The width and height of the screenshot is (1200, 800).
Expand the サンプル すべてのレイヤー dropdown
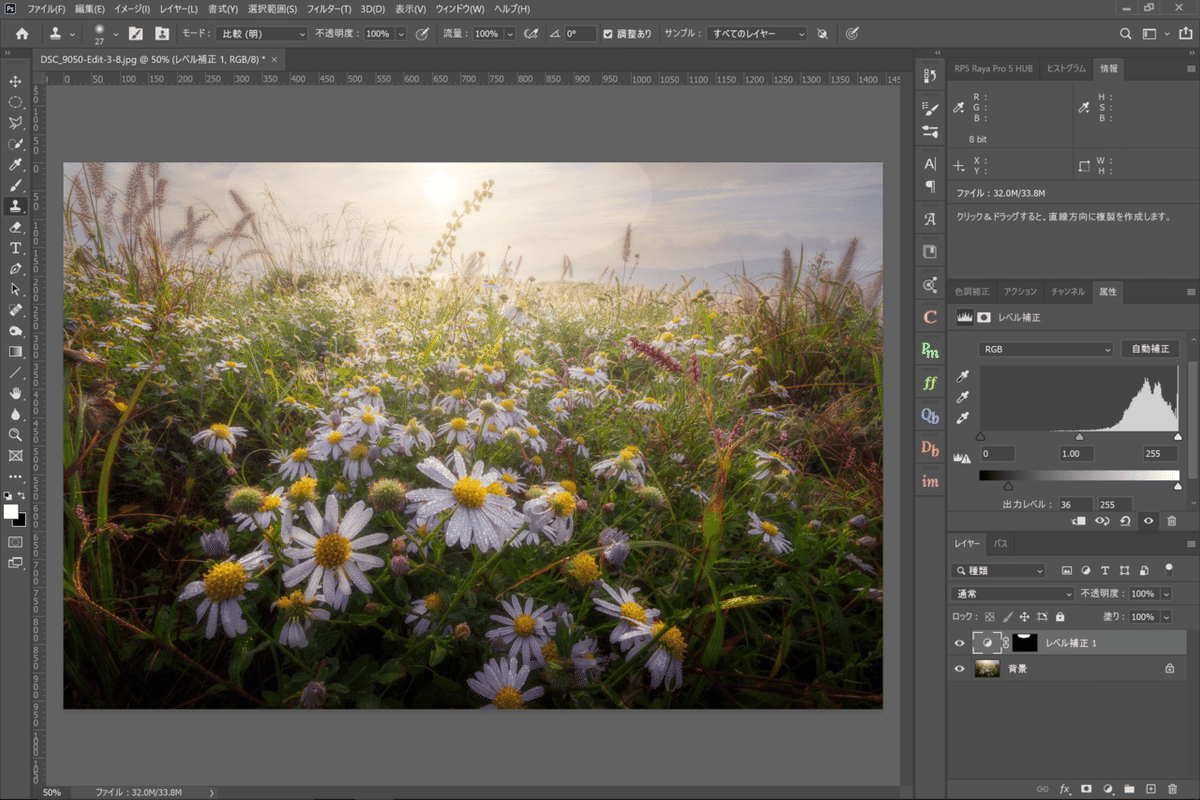[756, 34]
